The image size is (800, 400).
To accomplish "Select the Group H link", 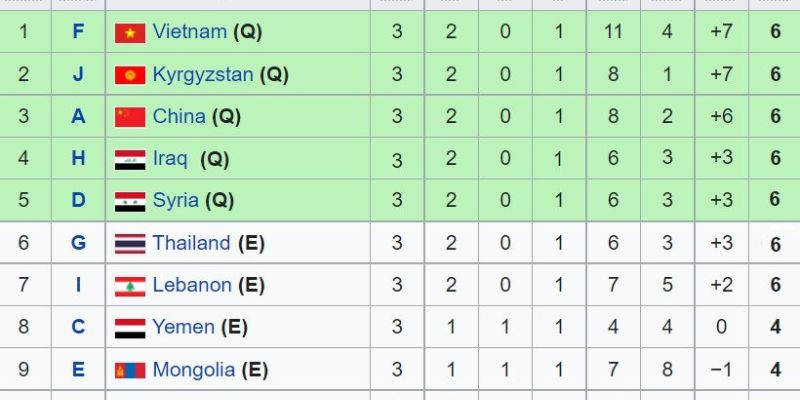I will pos(79,158).
